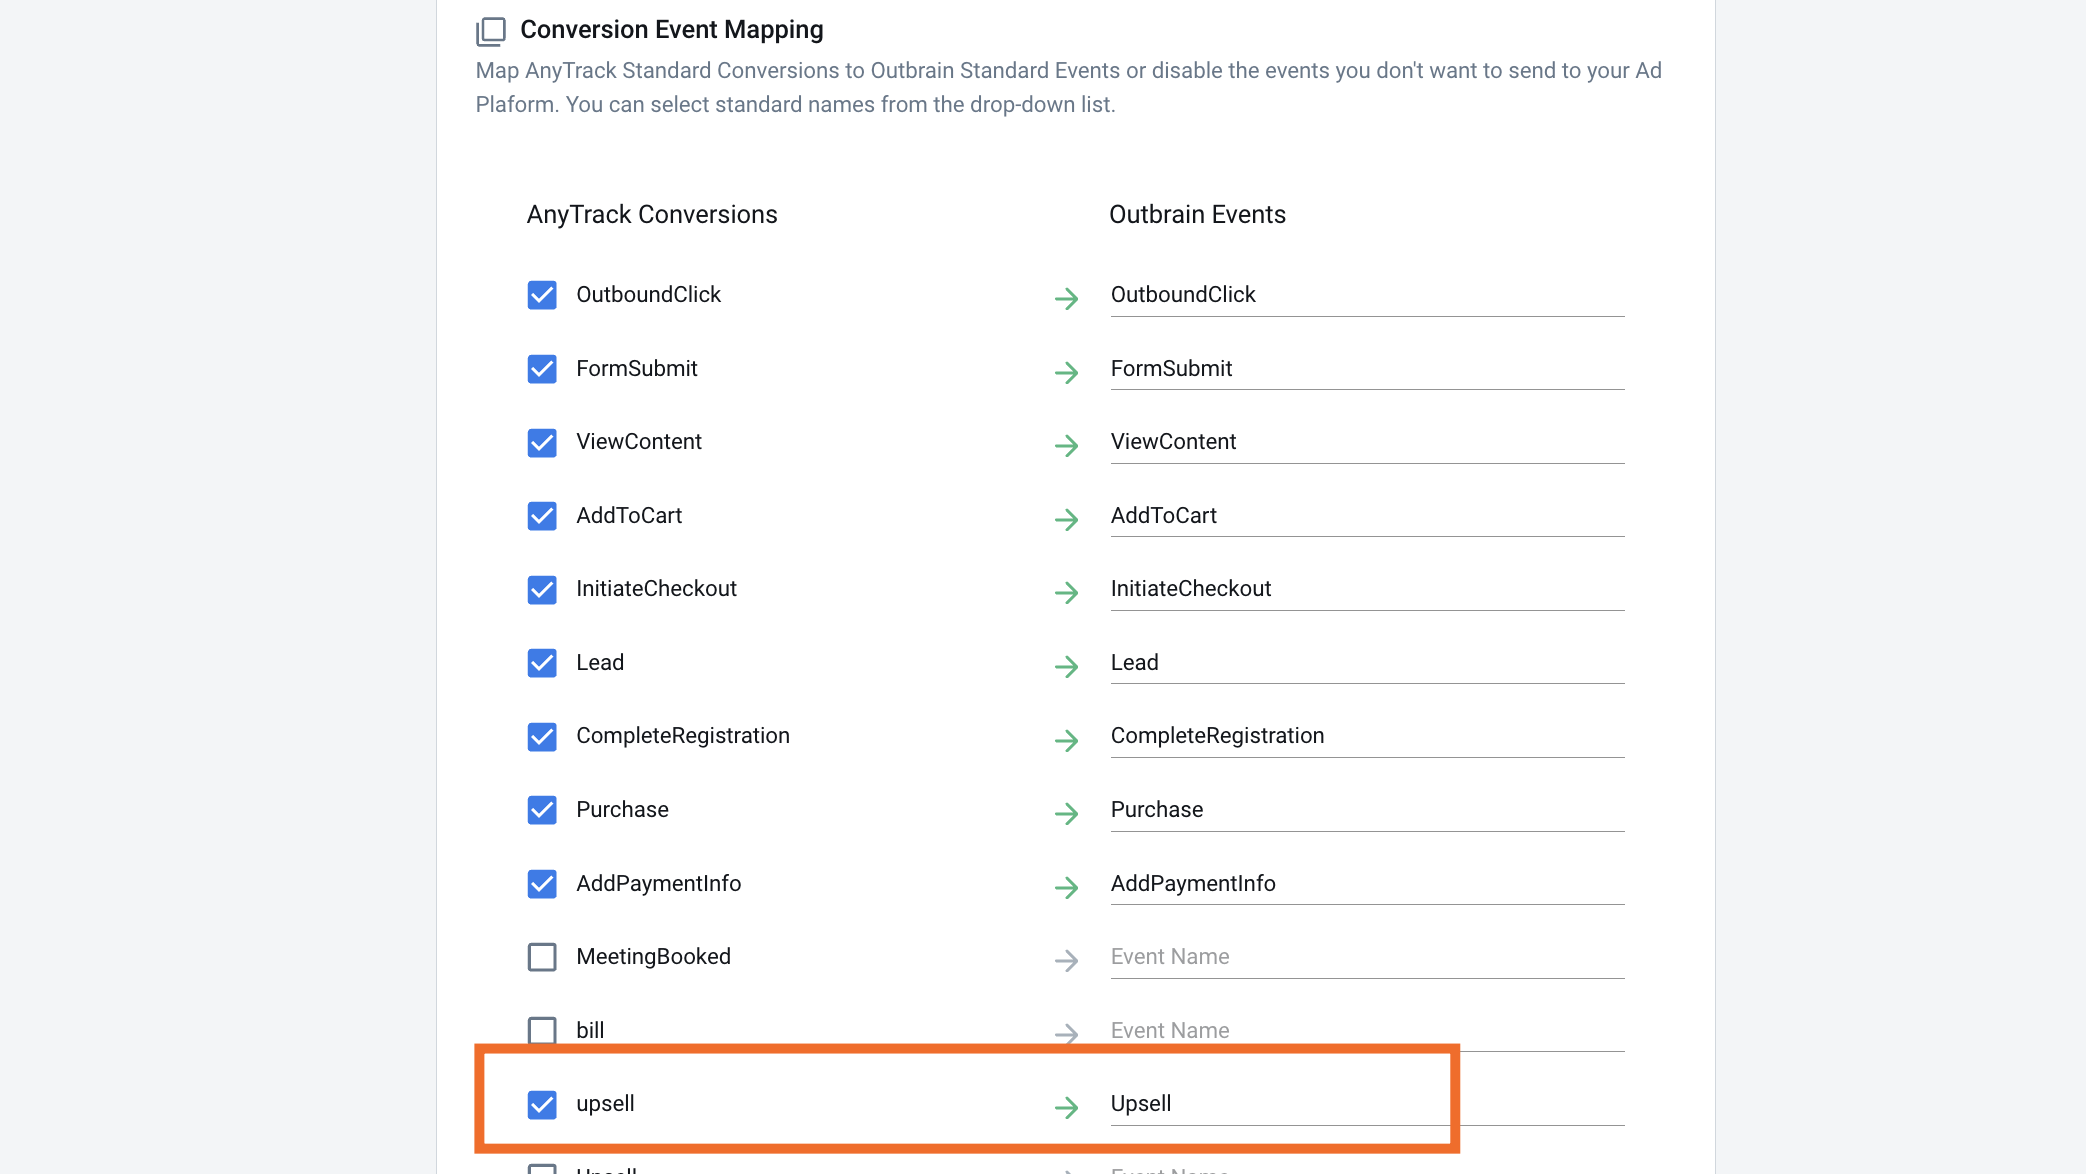Click the Conversion Event Mapping checkbox icon
This screenshot has height=1174, width=2086.
491,29
